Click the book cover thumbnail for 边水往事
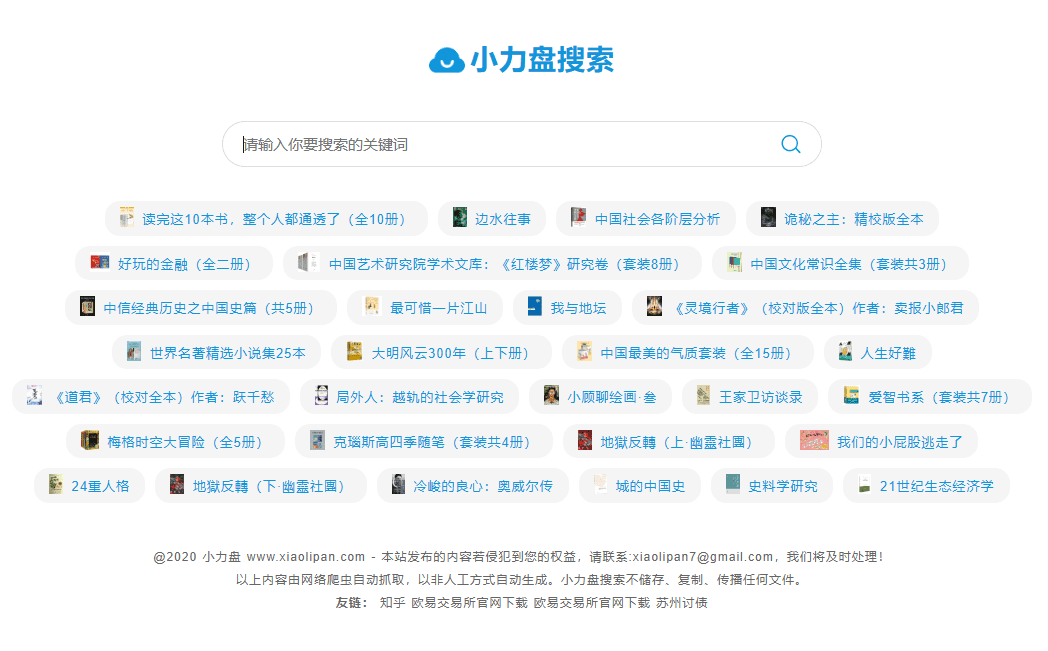The image size is (1048, 651). pyautogui.click(x=460, y=218)
